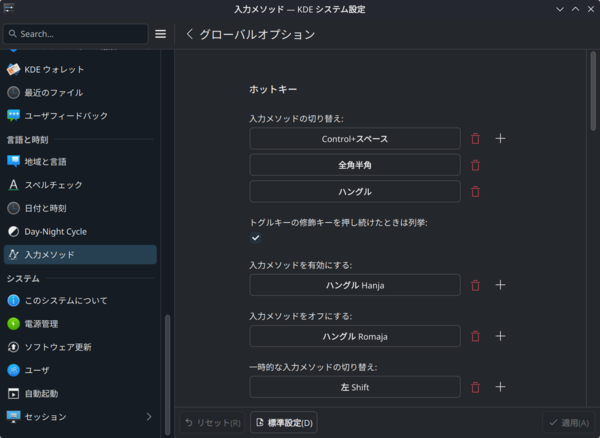This screenshot has width=600, height=438.
Task: Expand the セッション submenu arrow
Action: pyautogui.click(x=149, y=417)
